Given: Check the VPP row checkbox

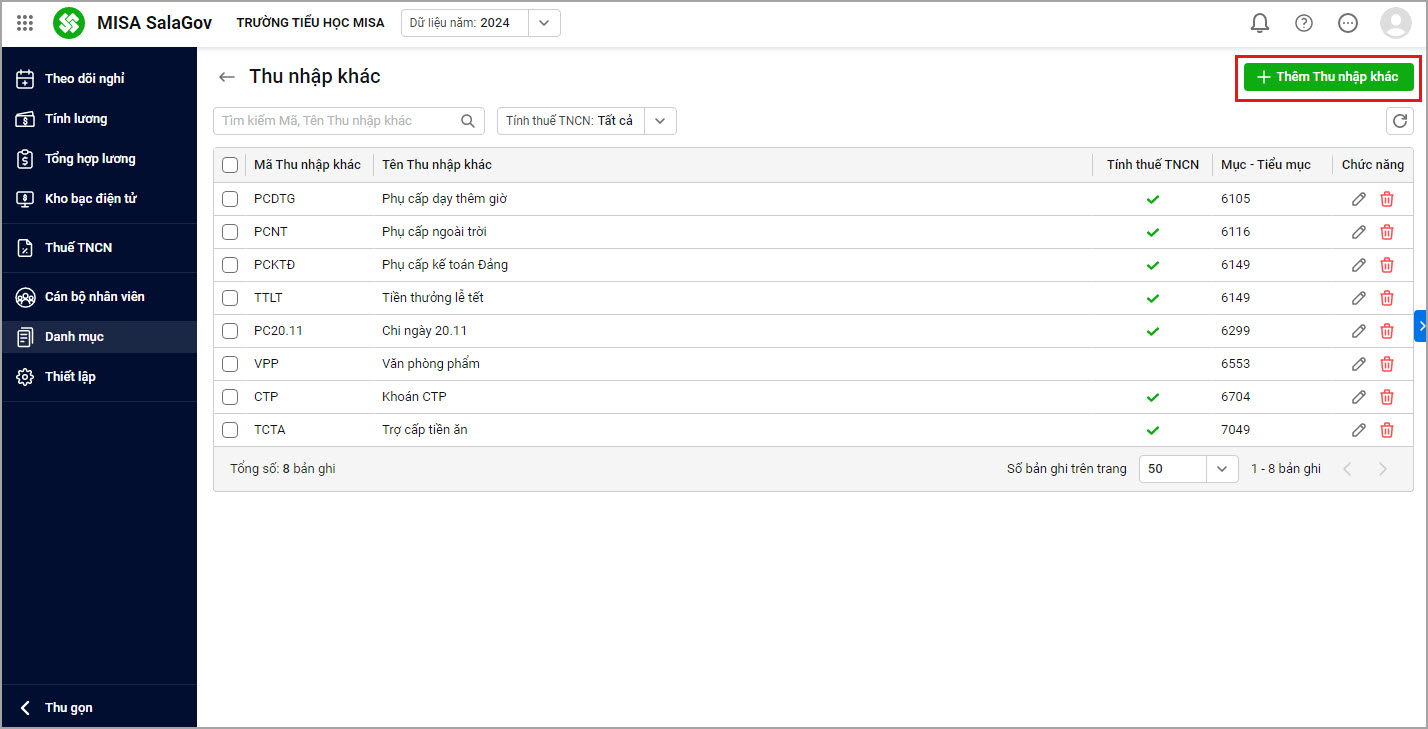Looking at the screenshot, I should tap(230, 364).
